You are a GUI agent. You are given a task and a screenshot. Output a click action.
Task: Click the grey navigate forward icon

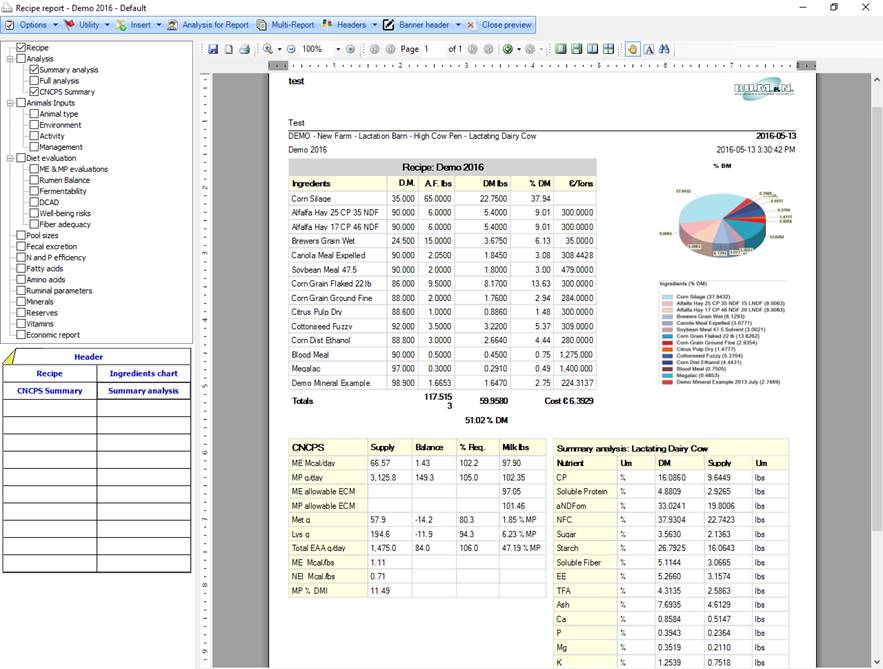529,50
